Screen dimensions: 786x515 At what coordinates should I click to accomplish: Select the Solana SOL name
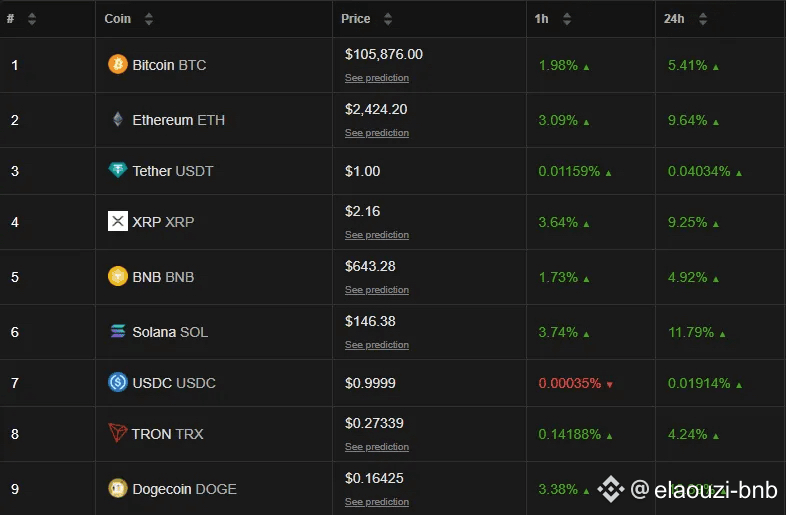[x=170, y=332]
